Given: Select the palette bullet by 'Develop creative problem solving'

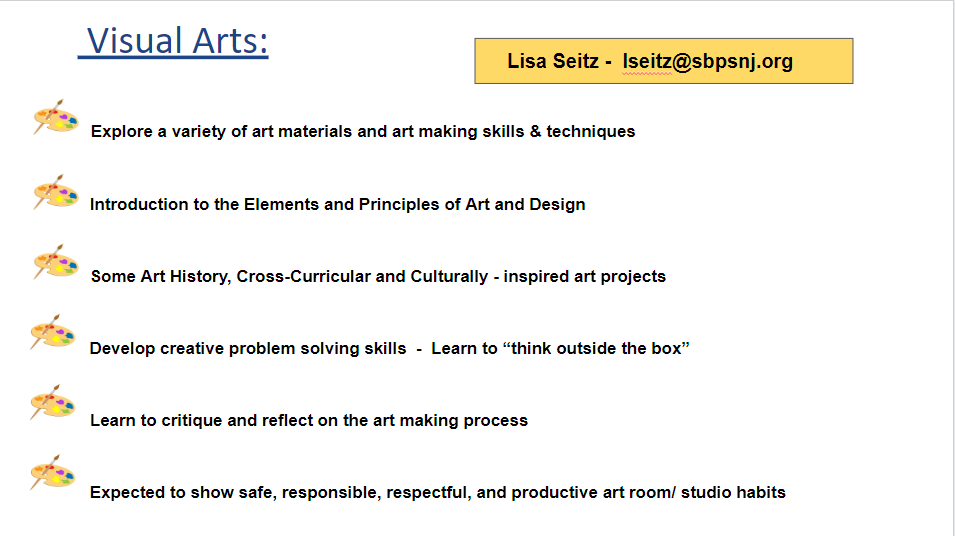Looking at the screenshot, I should pos(52,332).
